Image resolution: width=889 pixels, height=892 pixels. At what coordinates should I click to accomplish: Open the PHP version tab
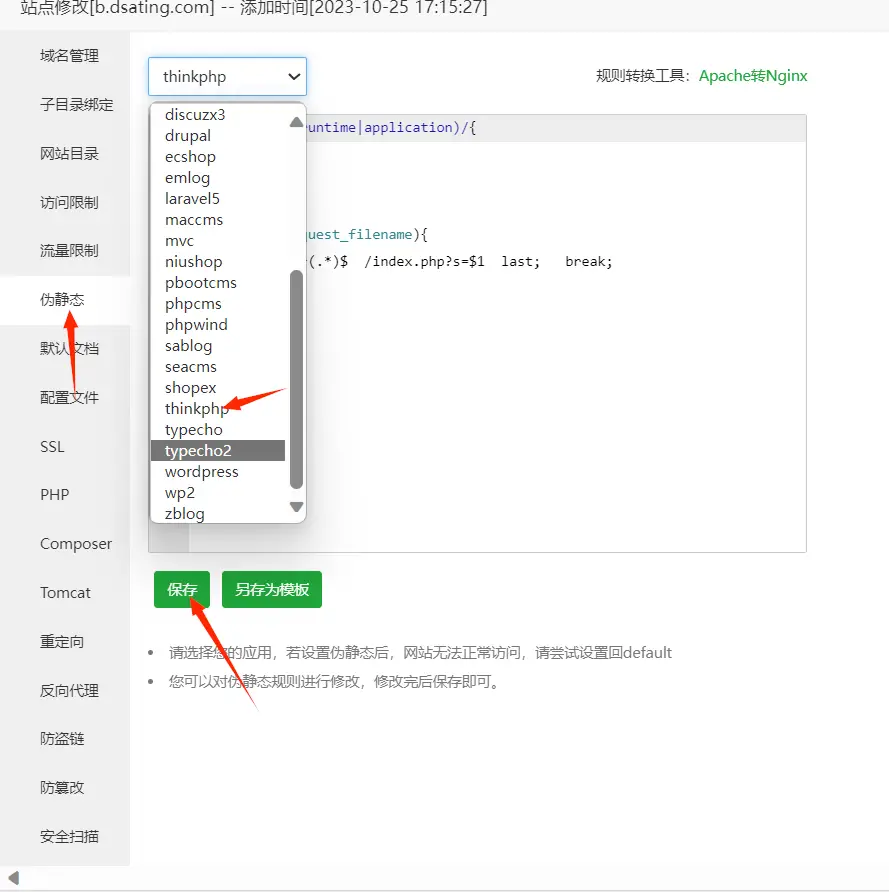[x=54, y=495]
